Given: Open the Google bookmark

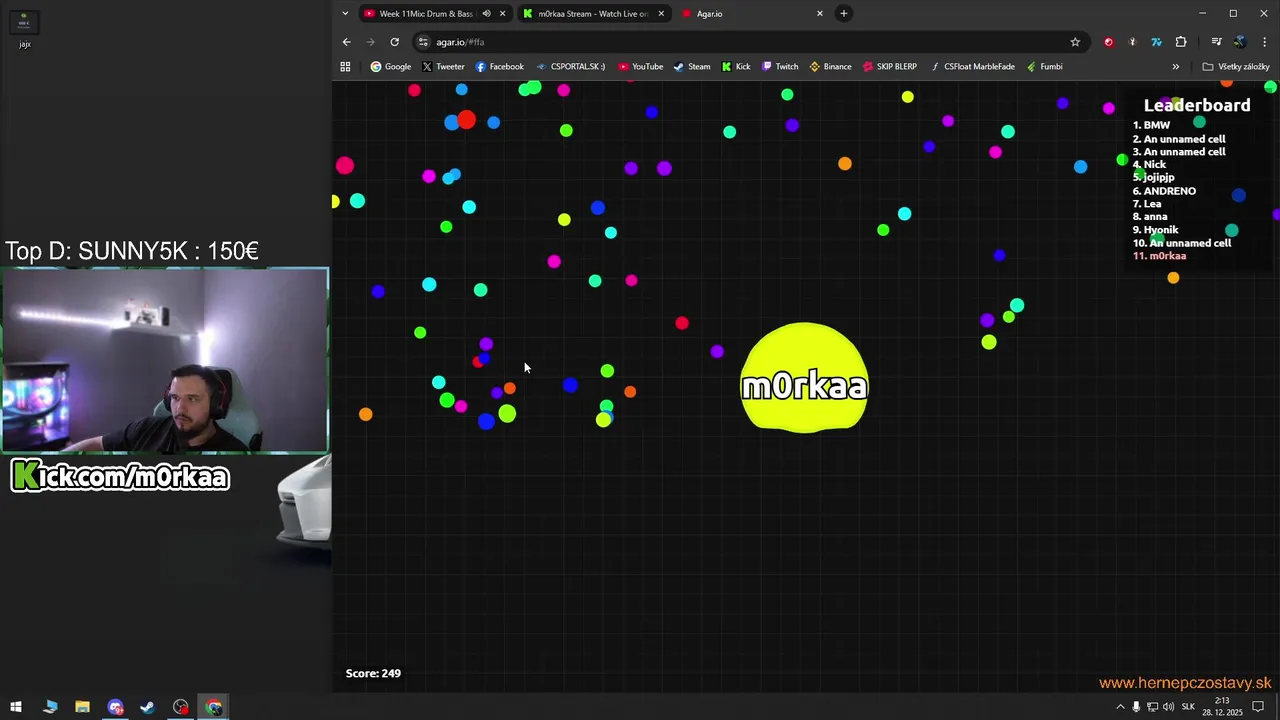Looking at the screenshot, I should (x=391, y=67).
